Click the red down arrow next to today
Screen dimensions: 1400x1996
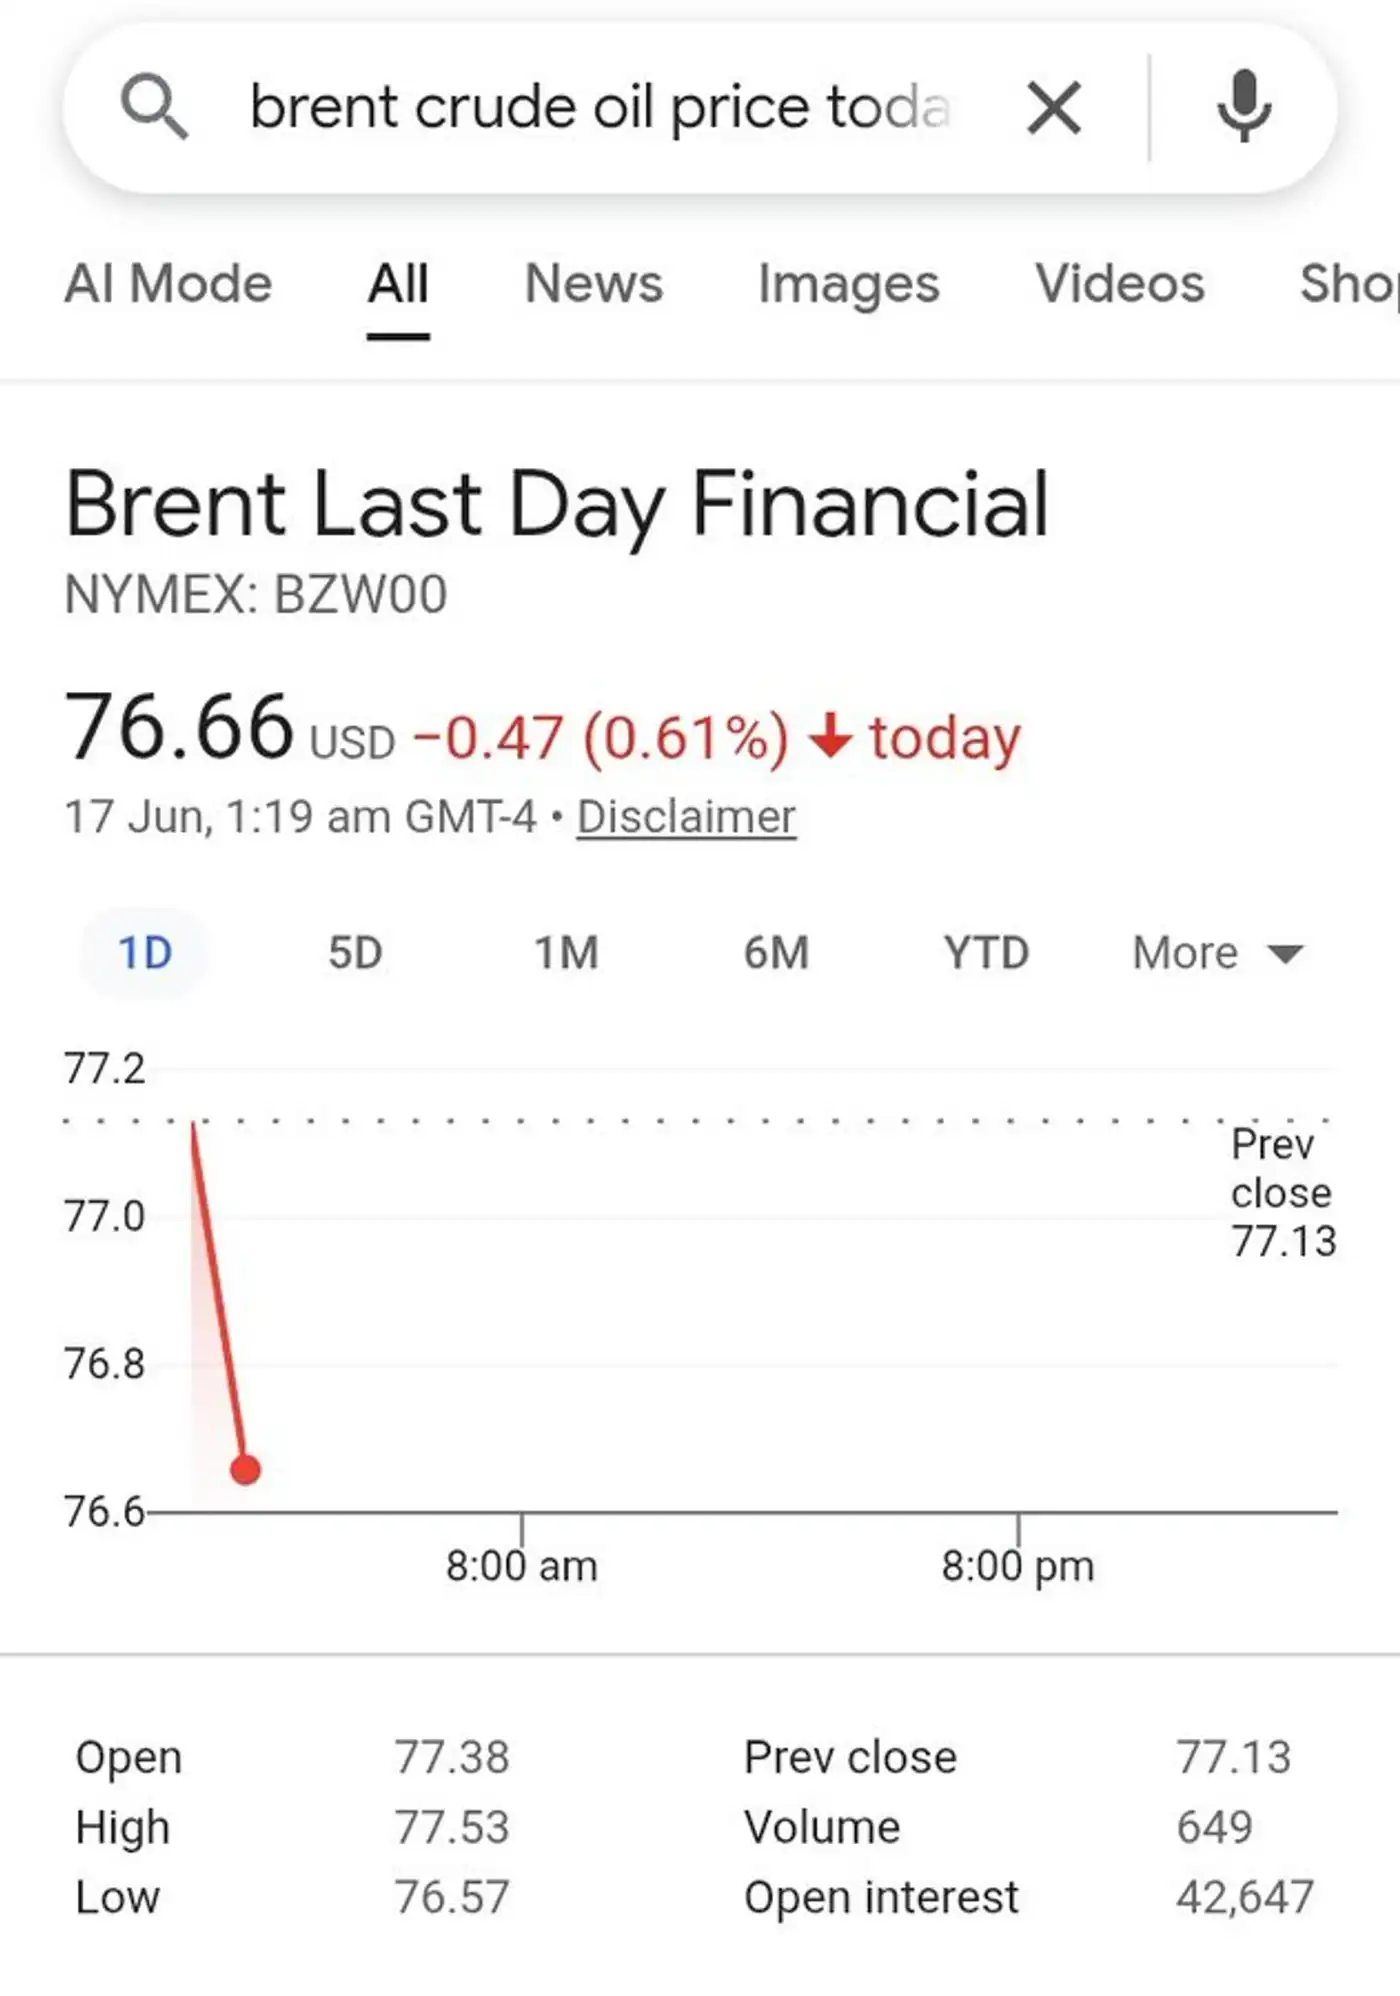(830, 738)
